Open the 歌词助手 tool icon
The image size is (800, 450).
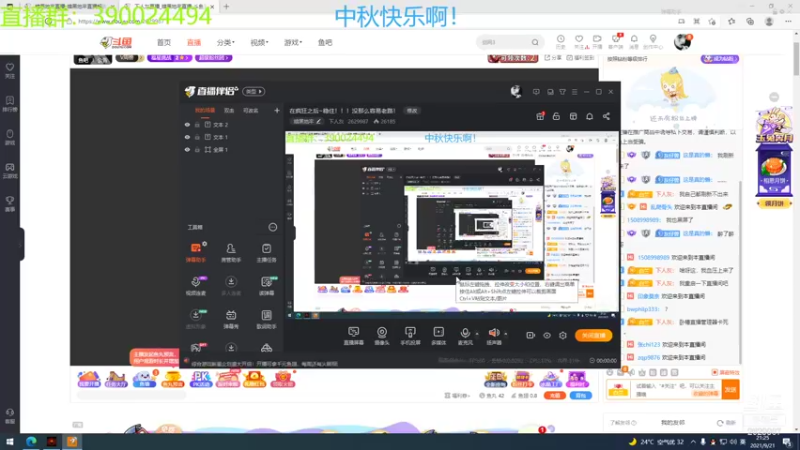pos(266,319)
